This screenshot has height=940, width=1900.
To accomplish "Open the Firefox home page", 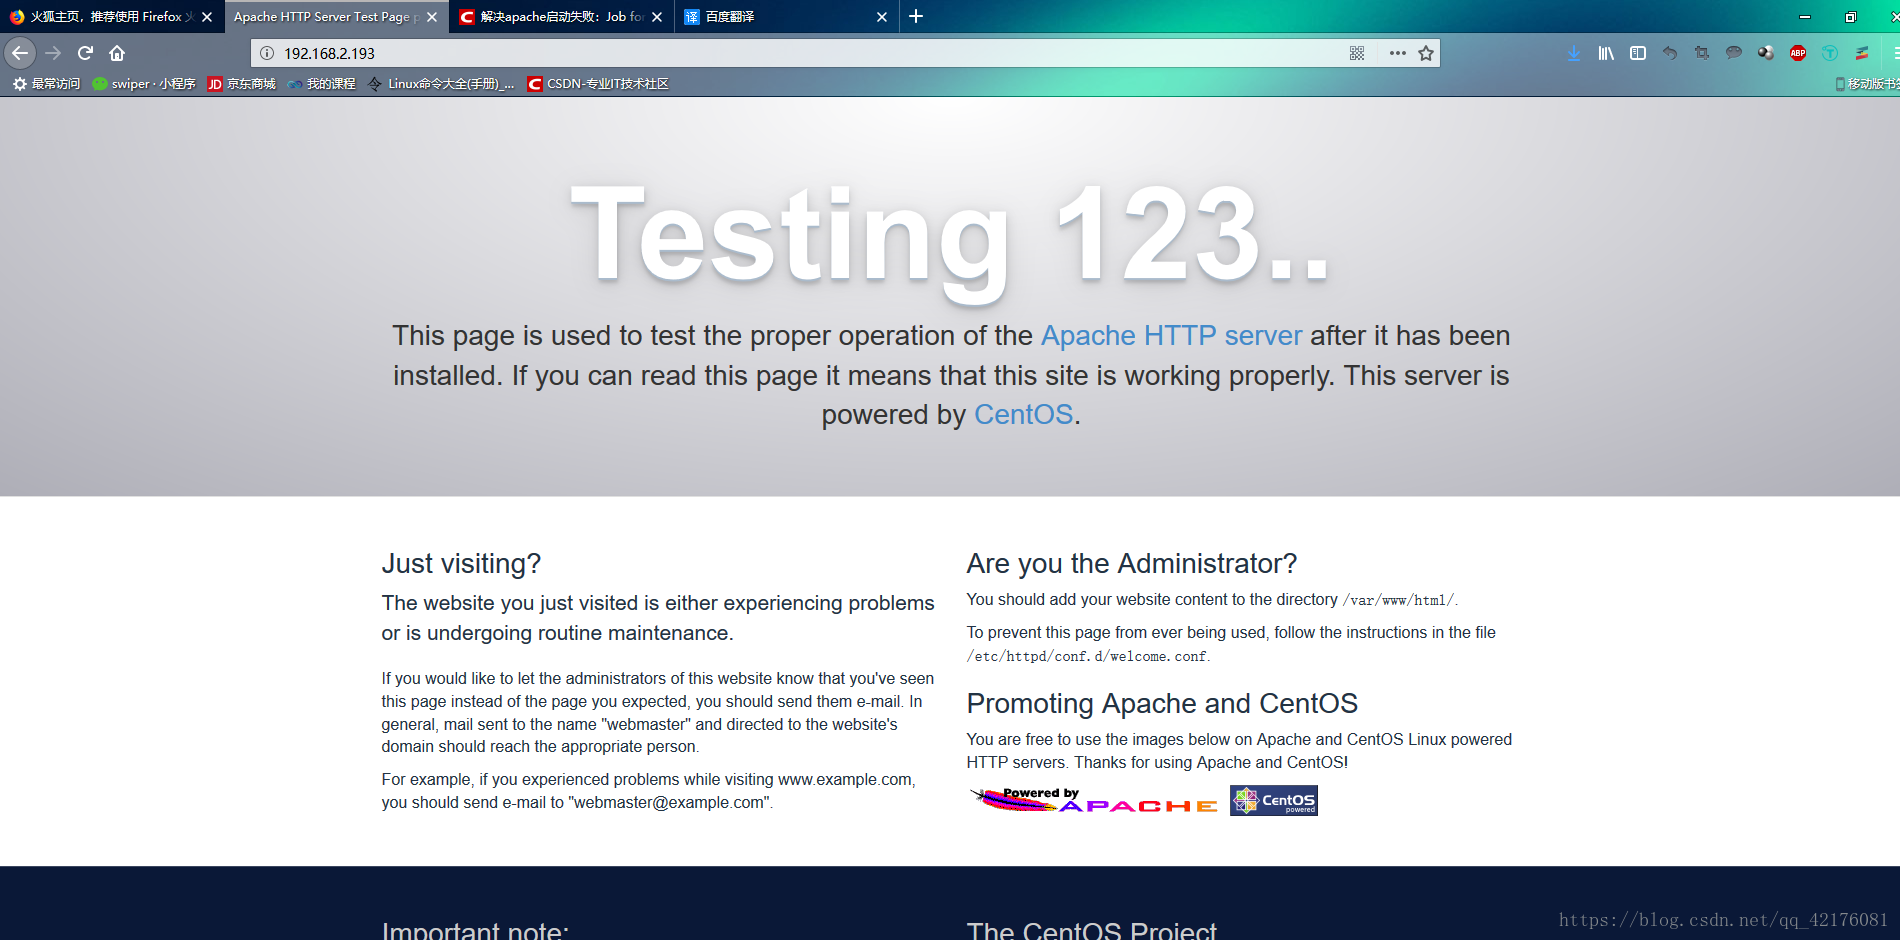I will (117, 53).
